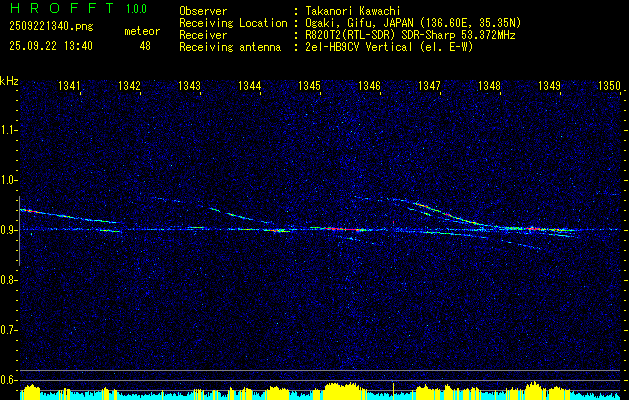Click the Observer label

click(203, 11)
